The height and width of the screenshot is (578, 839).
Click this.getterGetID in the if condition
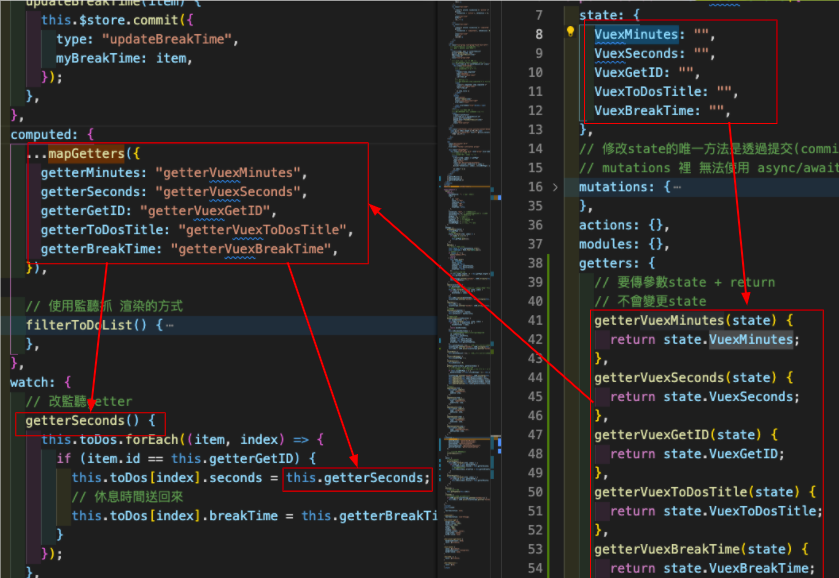pyautogui.click(x=232, y=459)
